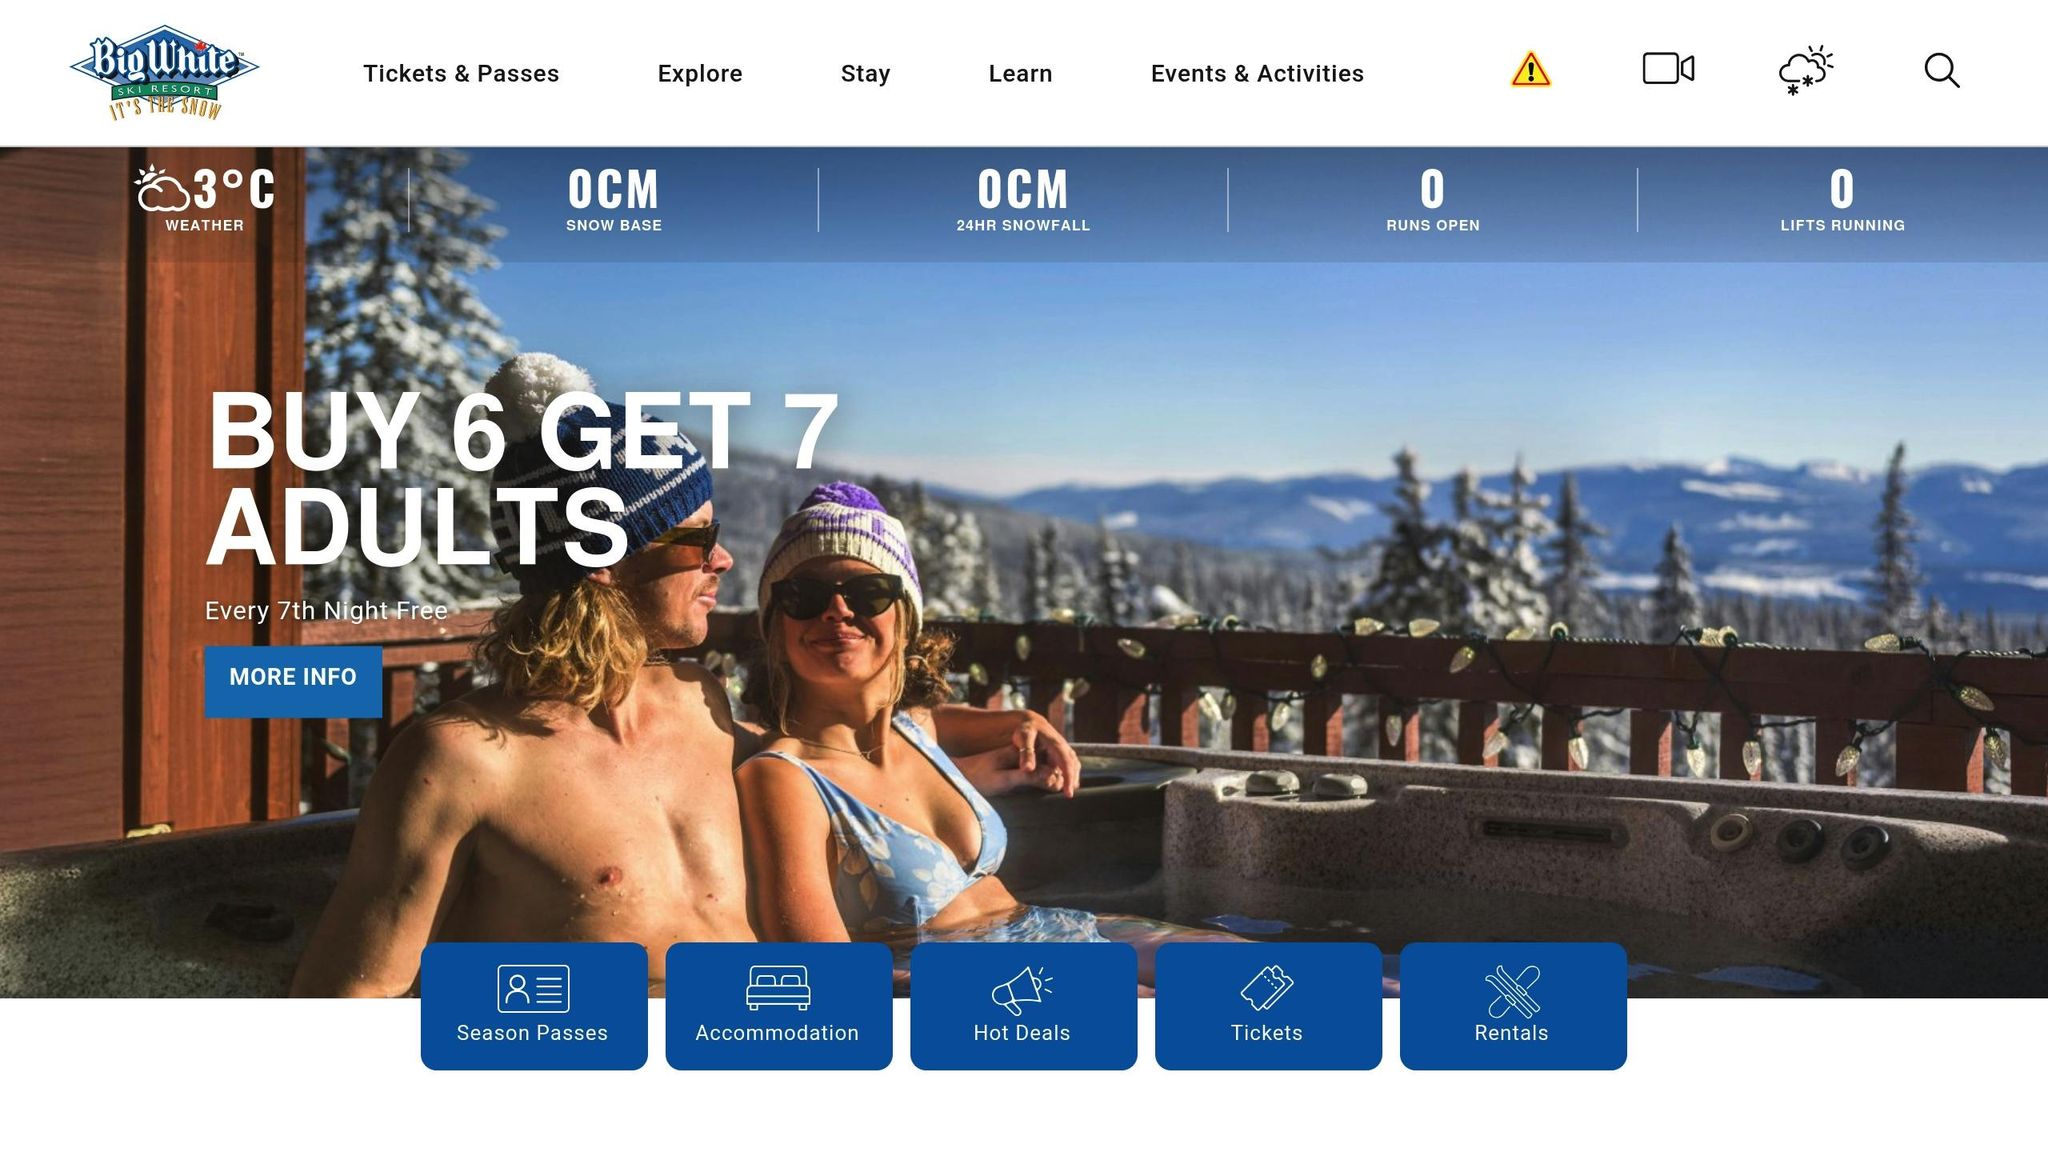Click the Season Passes card icon
This screenshot has width=2048, height=1152.
(x=534, y=989)
